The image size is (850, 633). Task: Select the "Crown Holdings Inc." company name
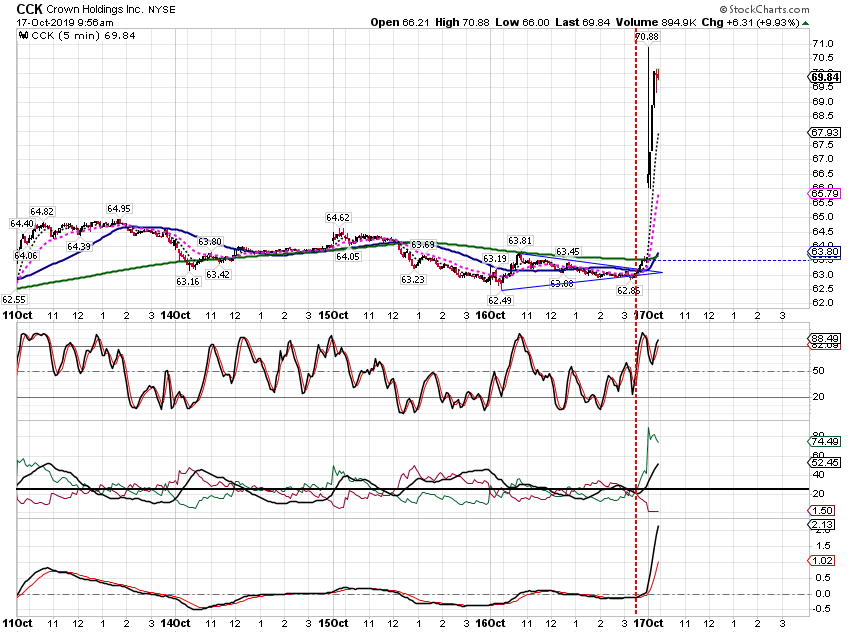(x=95, y=9)
